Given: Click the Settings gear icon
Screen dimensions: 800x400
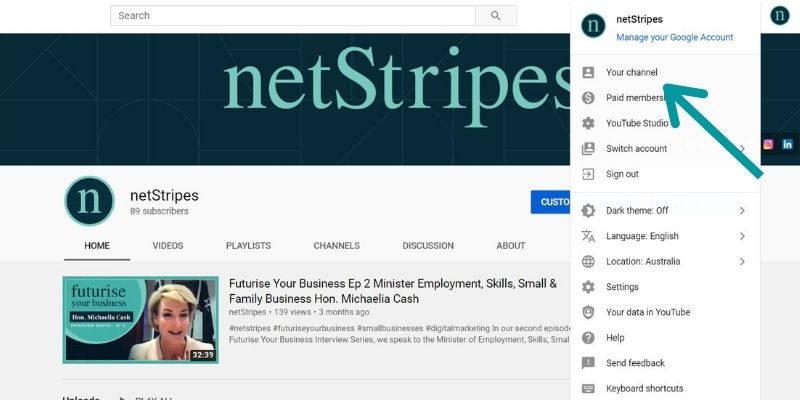Looking at the screenshot, I should (x=588, y=287).
